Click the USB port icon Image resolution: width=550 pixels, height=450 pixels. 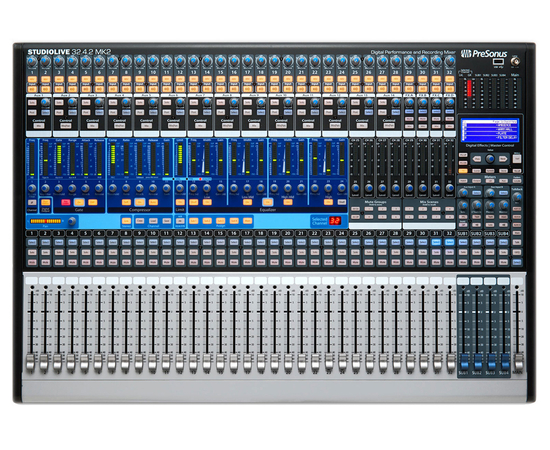click(498, 62)
